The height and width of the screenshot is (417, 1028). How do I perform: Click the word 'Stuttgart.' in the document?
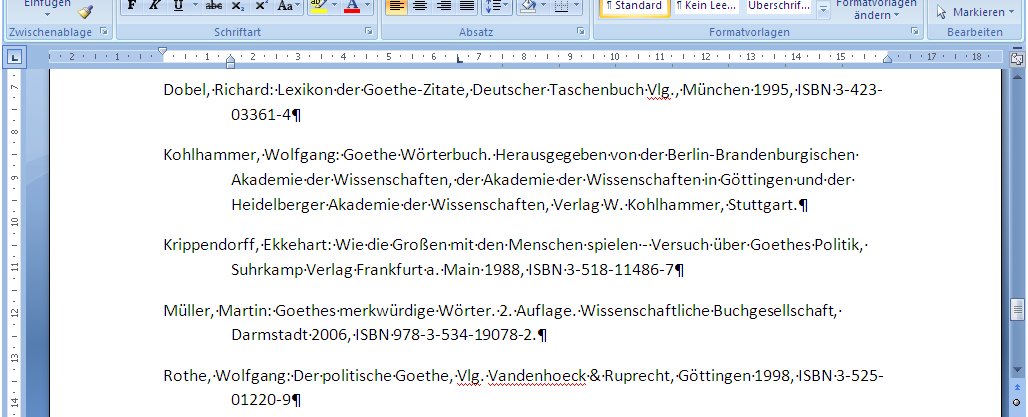tap(762, 205)
